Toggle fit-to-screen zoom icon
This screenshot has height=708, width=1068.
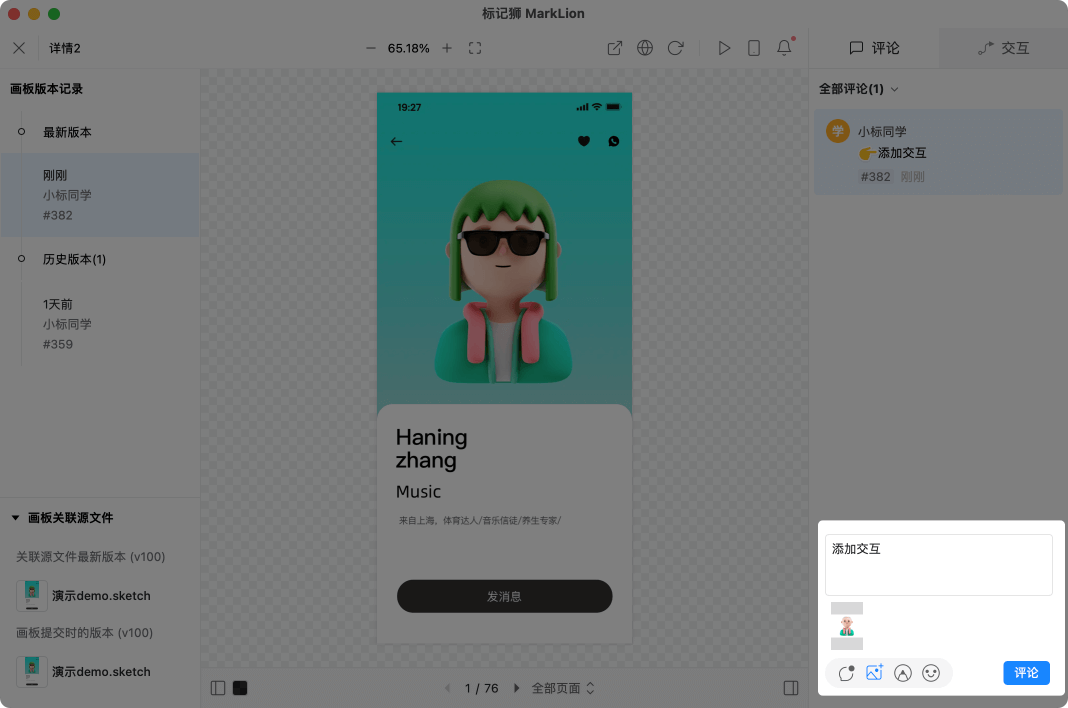475,48
